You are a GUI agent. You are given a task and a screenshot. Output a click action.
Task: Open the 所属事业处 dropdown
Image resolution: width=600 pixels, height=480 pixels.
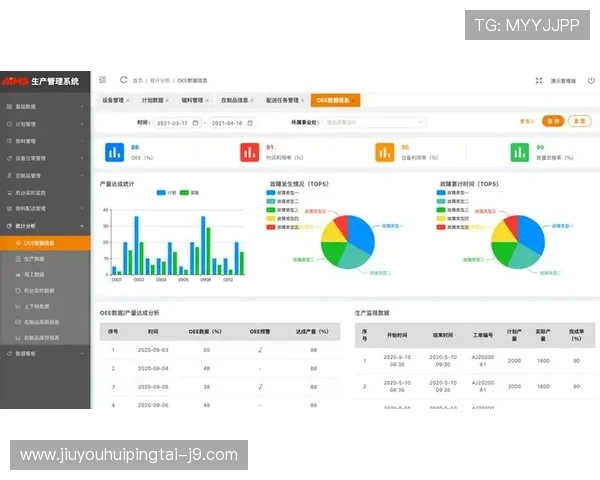[357, 122]
